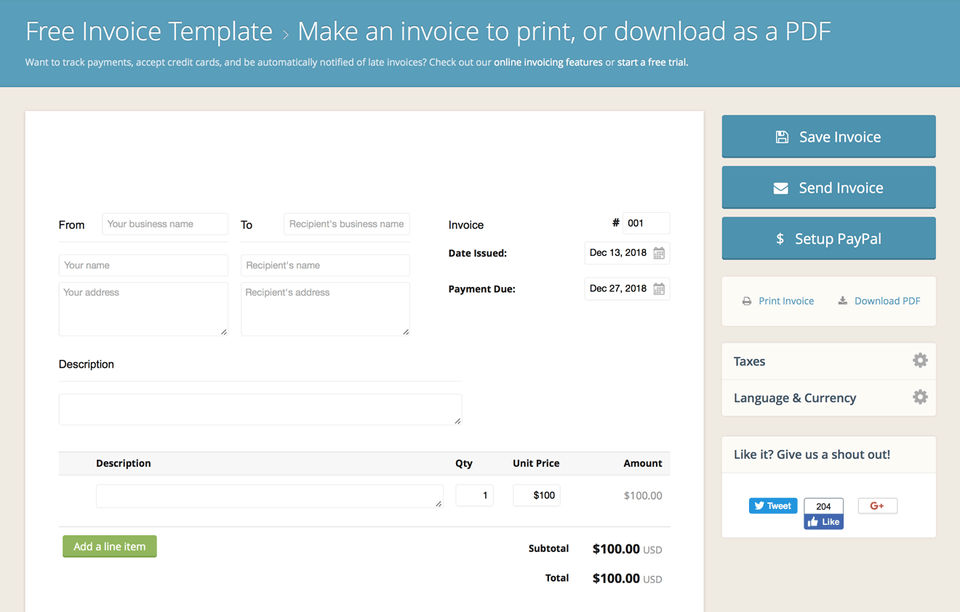Viewport: 960px width, 612px height.
Task: Follow the online invoicing features link
Action: (x=548, y=62)
